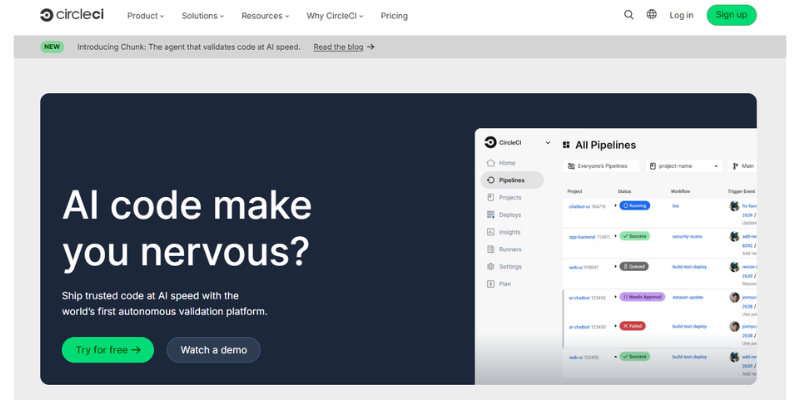Screen dimensions: 800x400
Task: Expand the Solutions dropdown menu
Action: (202, 16)
